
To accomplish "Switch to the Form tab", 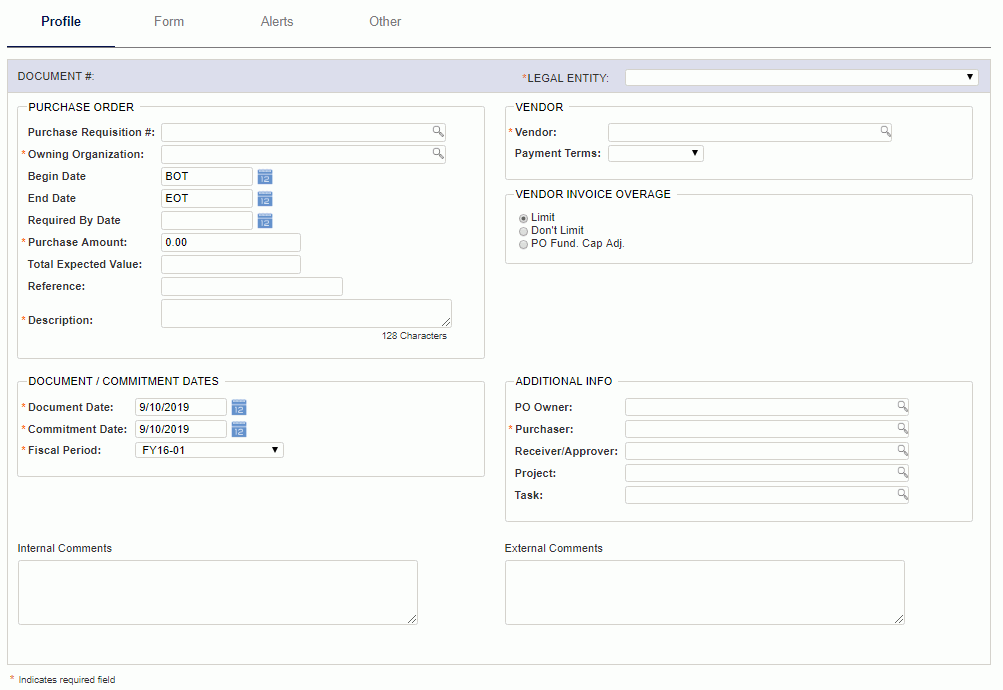I will (x=169, y=22).
